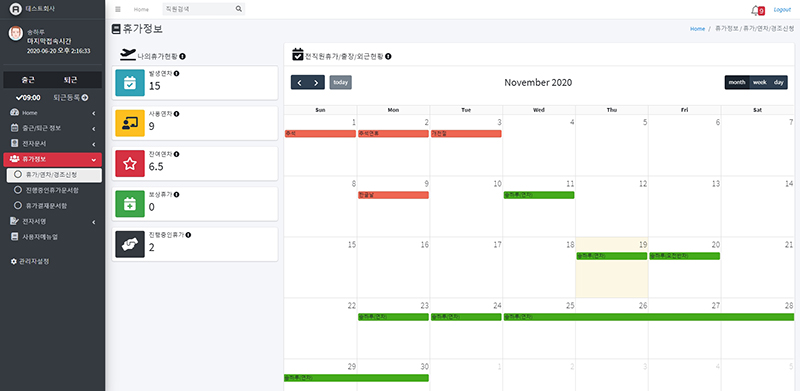The height and width of the screenshot is (391, 800).
Task: Open 사용자메뉴얼 in the sidebar
Action: click(x=53, y=237)
